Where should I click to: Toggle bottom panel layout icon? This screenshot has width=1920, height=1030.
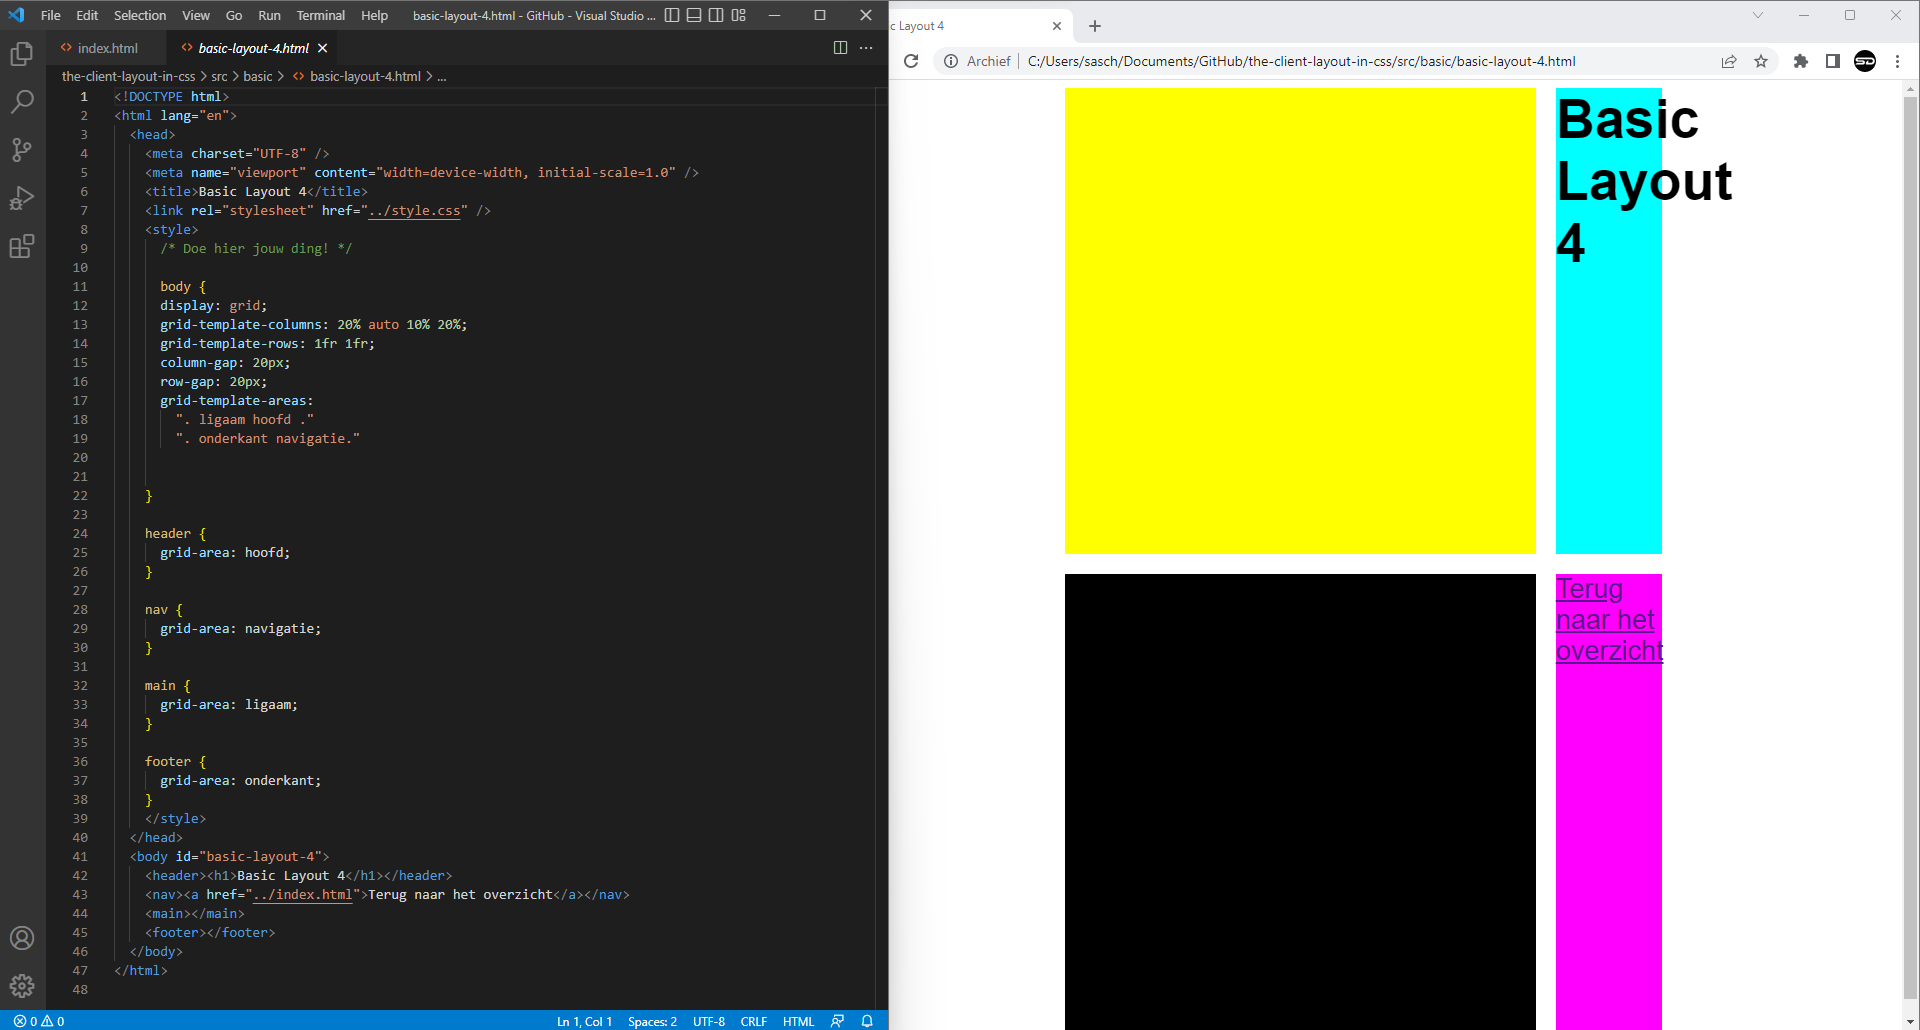pos(694,15)
